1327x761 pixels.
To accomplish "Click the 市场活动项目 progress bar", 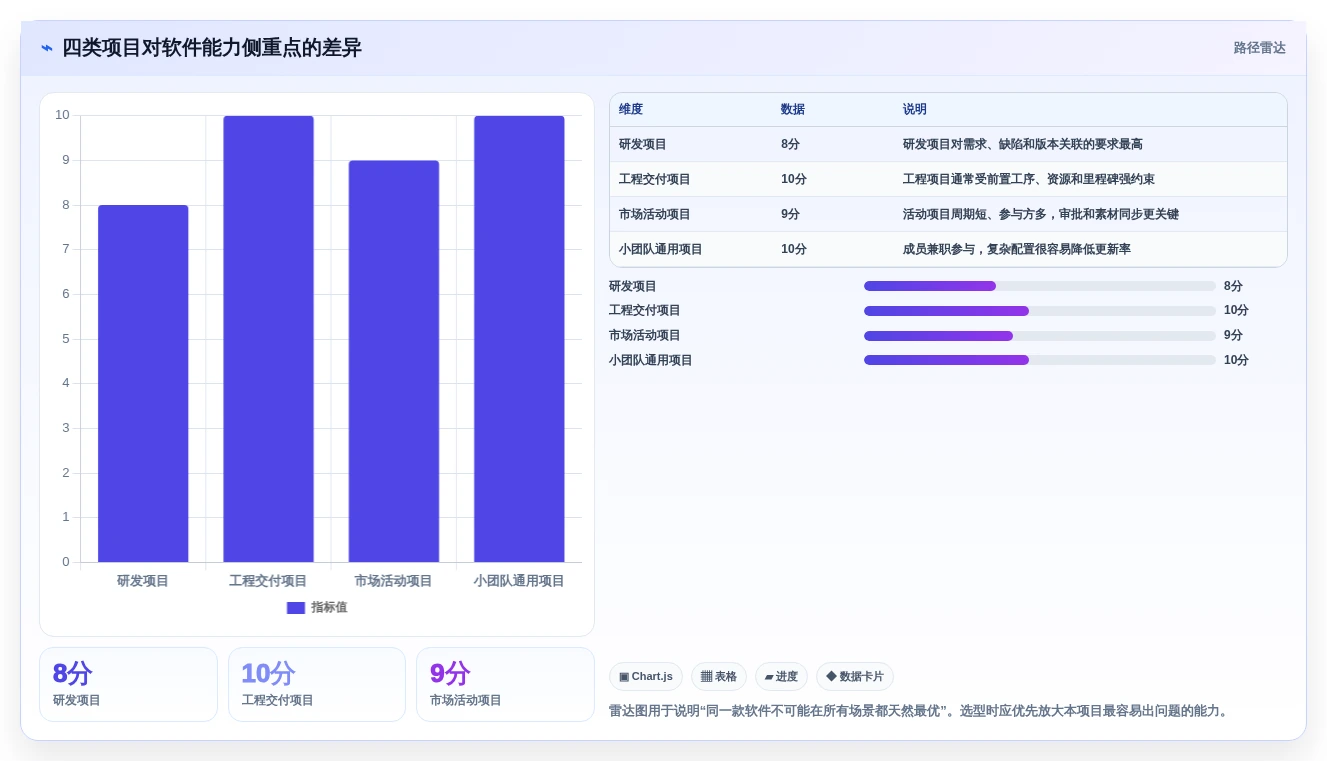I will 1040,336.
